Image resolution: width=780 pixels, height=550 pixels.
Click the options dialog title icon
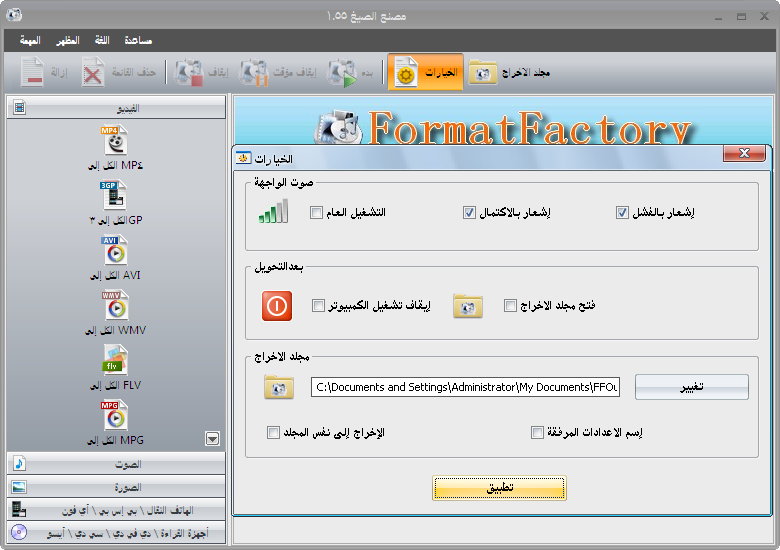(243, 158)
